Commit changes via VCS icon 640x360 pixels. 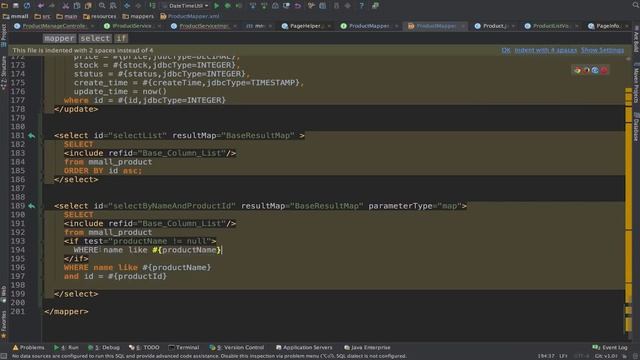click(264, 6)
